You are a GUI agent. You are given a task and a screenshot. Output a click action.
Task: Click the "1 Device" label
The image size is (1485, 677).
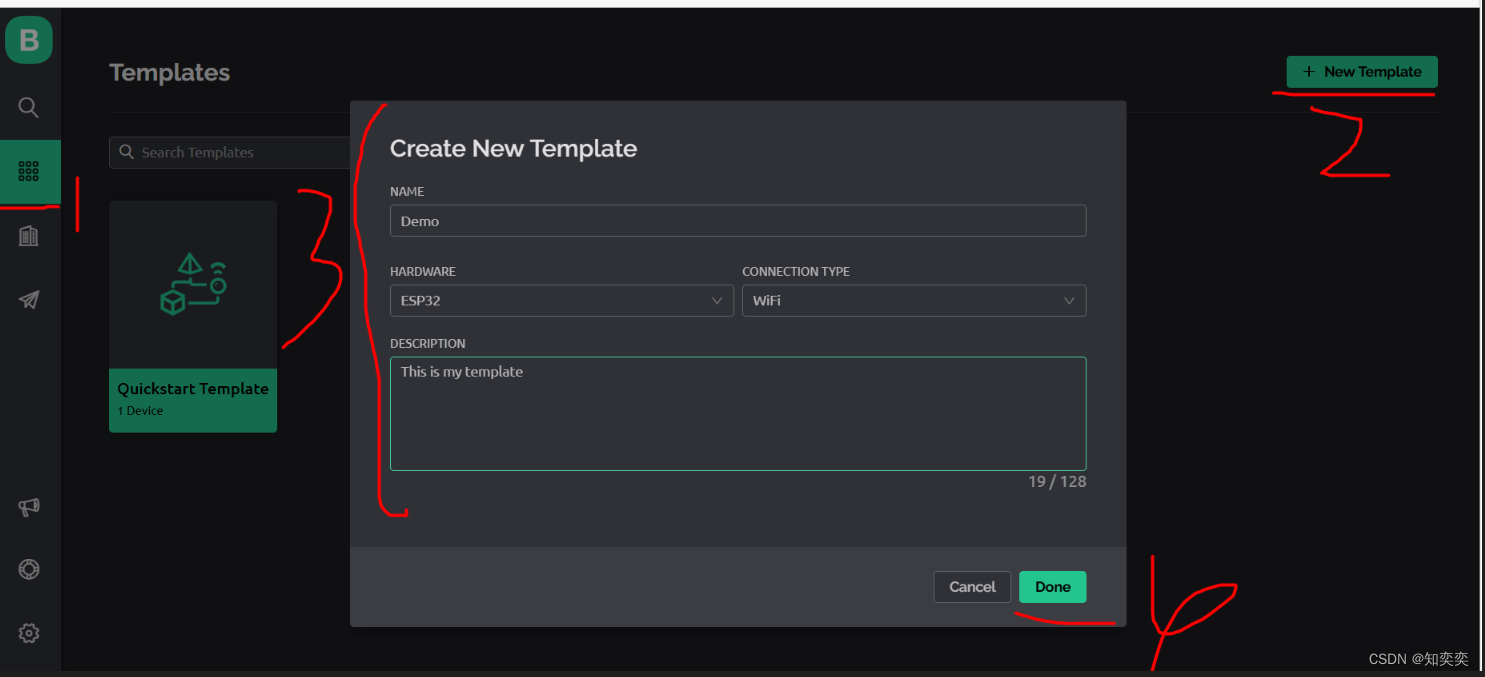click(140, 411)
